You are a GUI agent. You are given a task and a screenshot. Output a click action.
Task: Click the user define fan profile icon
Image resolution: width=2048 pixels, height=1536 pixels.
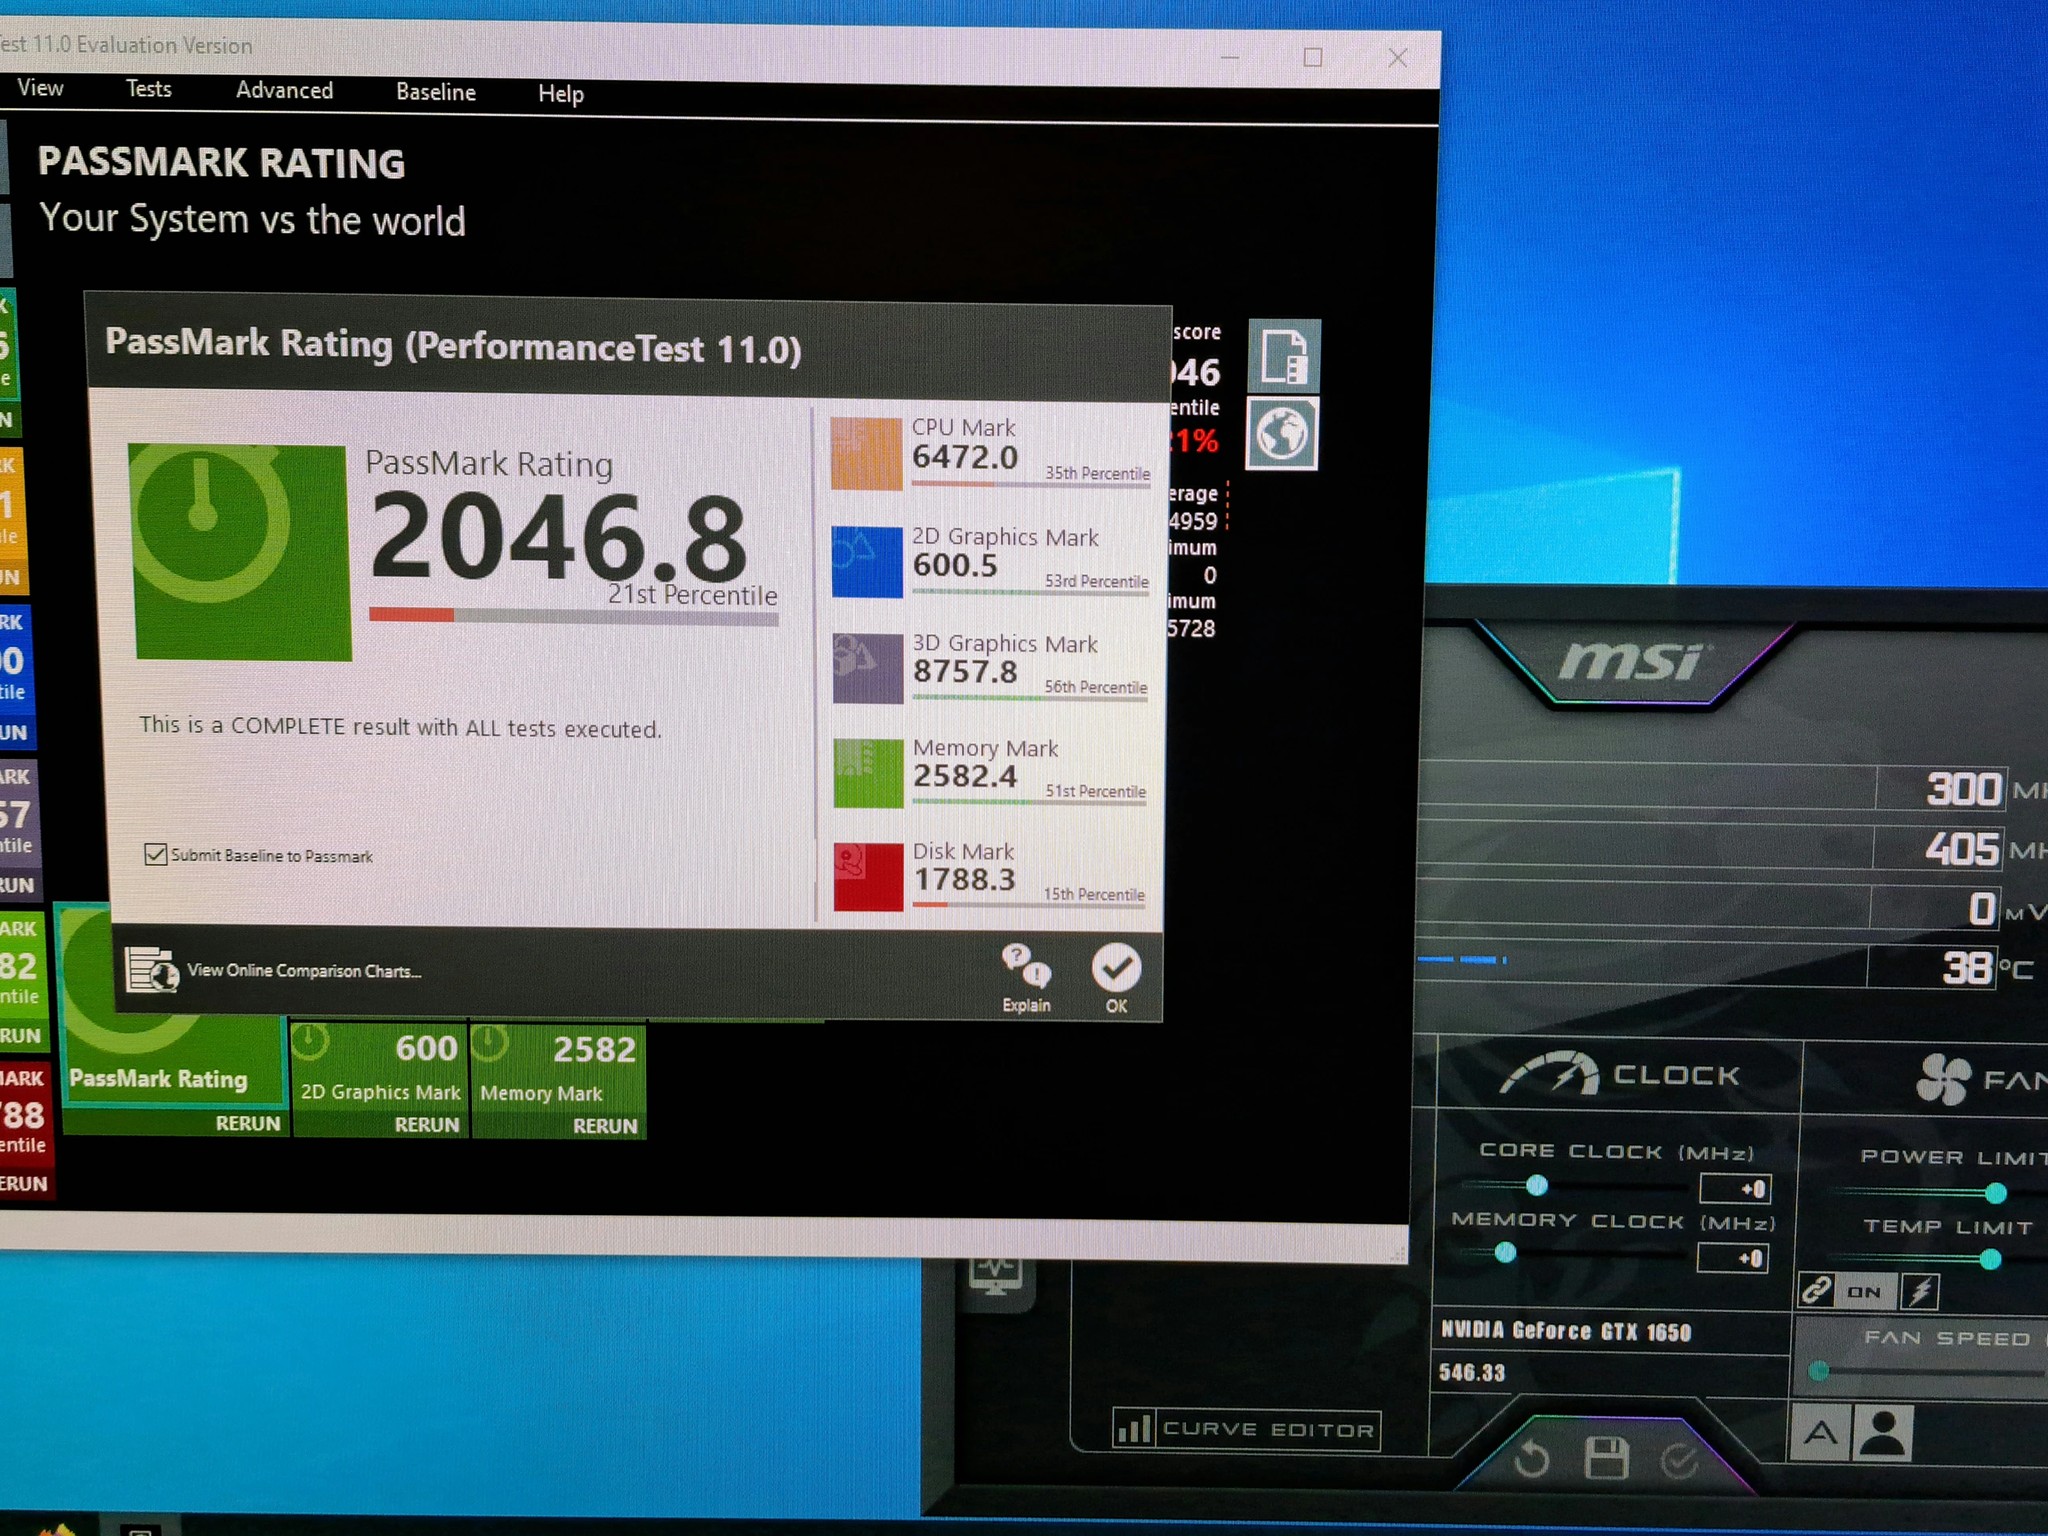(x=1883, y=1433)
